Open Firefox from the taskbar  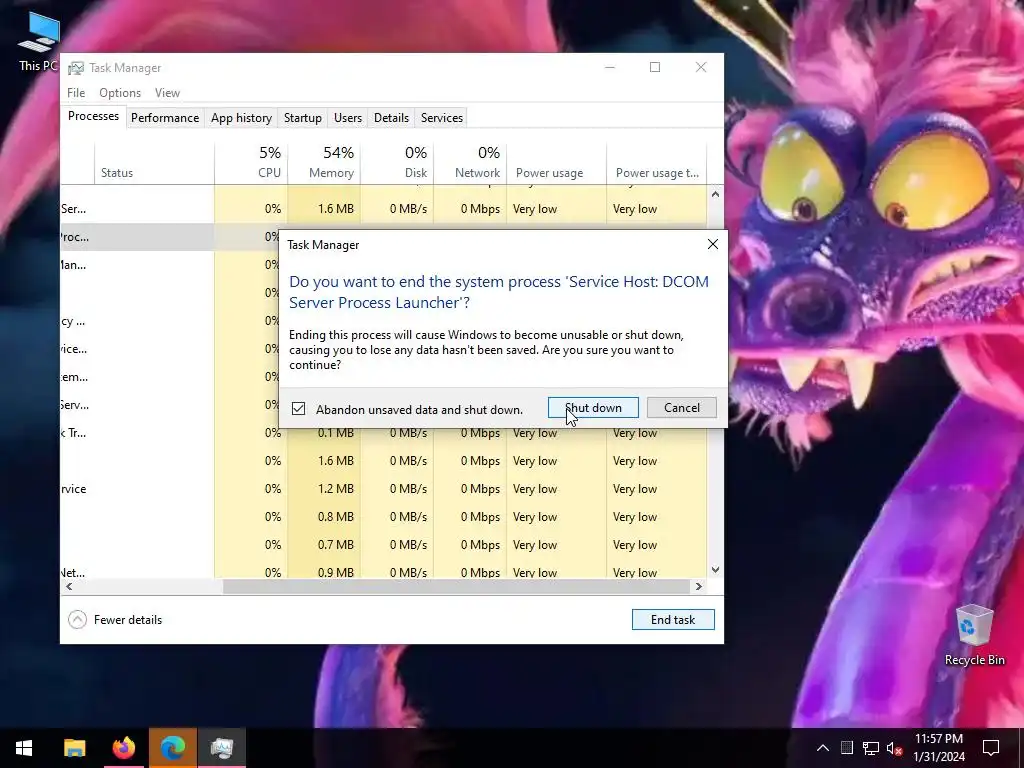[123, 748]
